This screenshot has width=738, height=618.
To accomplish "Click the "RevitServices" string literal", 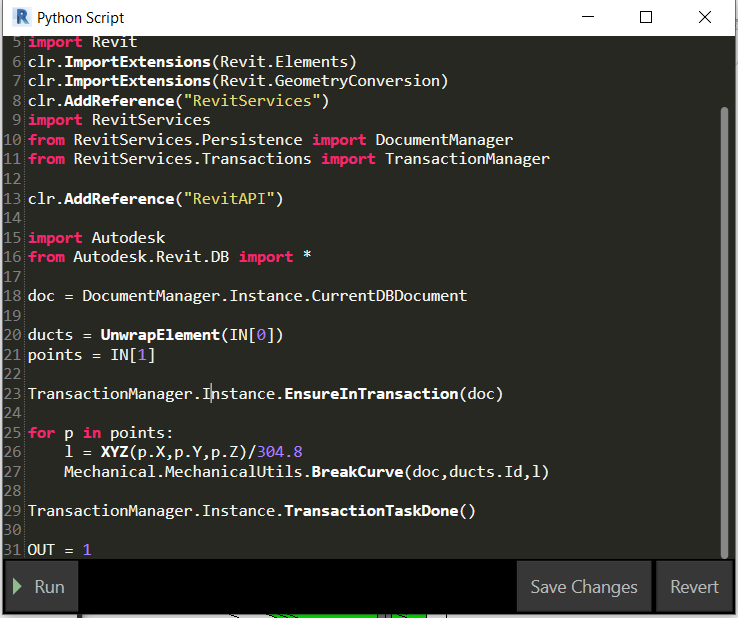I will pyautogui.click(x=252, y=101).
